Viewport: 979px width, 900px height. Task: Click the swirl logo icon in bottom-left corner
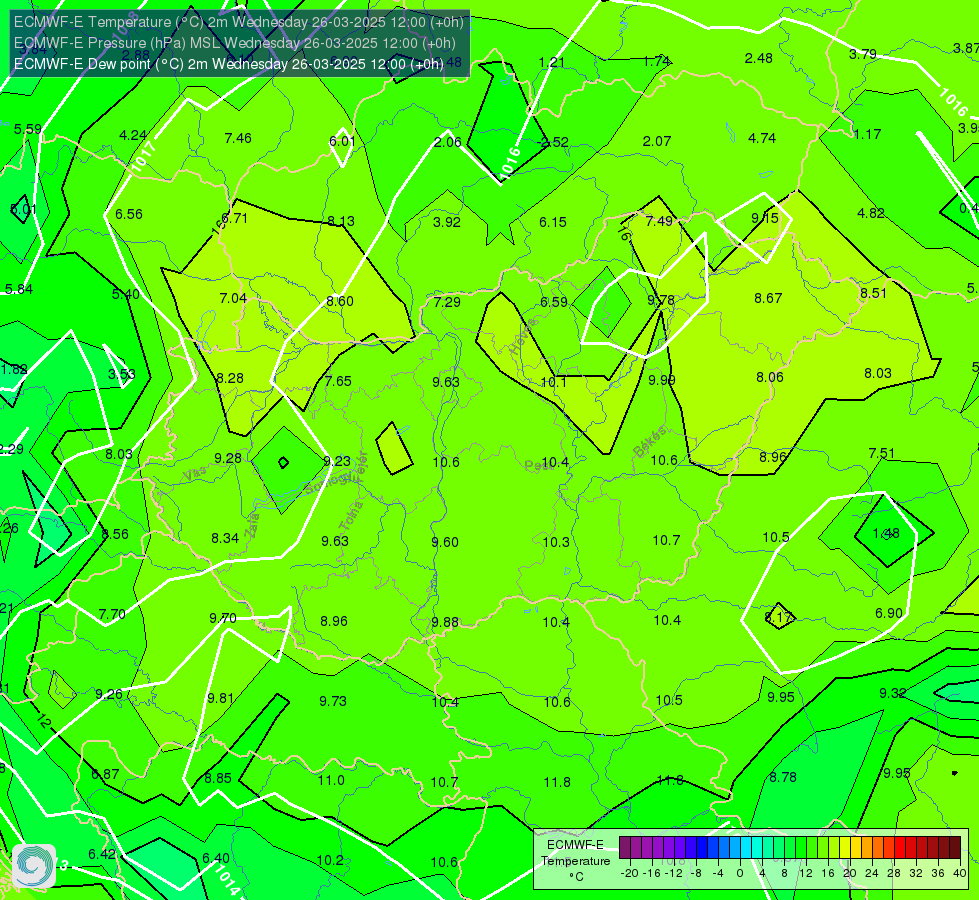[34, 865]
